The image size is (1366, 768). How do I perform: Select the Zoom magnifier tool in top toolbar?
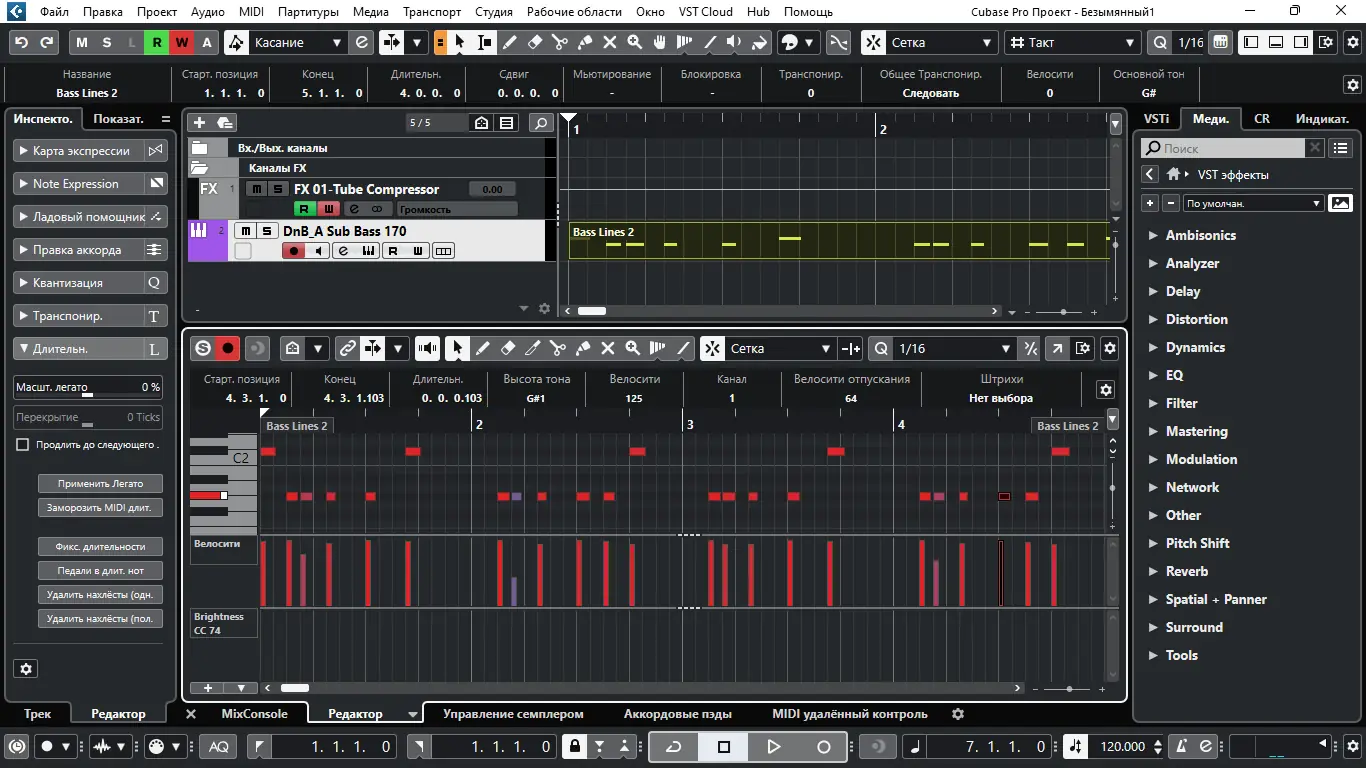634,43
